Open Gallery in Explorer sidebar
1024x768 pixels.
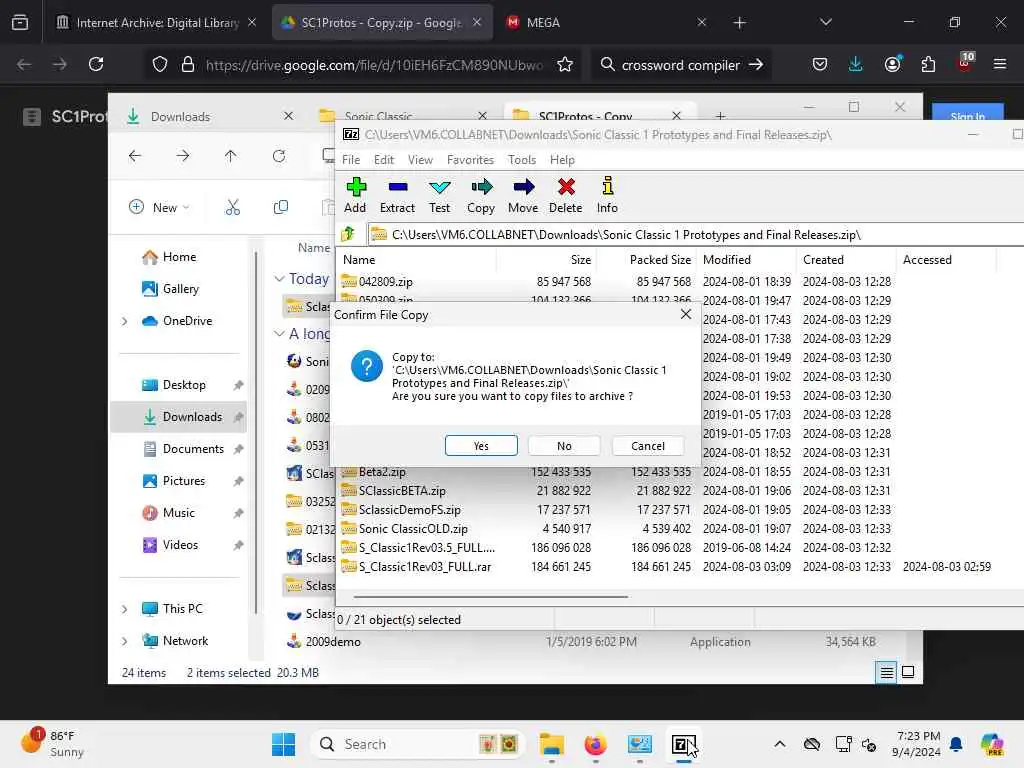(170, 289)
